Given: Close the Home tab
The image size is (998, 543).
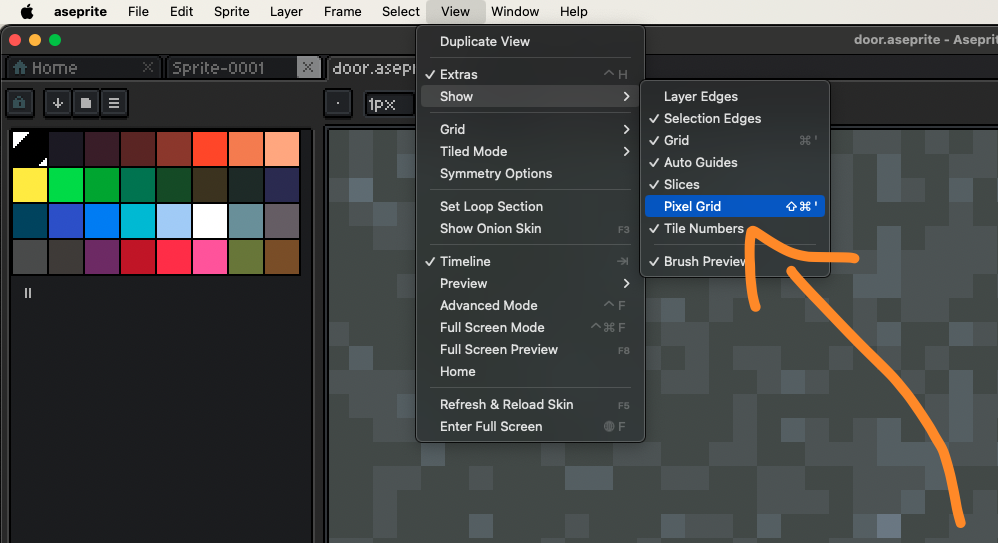Looking at the screenshot, I should pyautogui.click(x=148, y=68).
